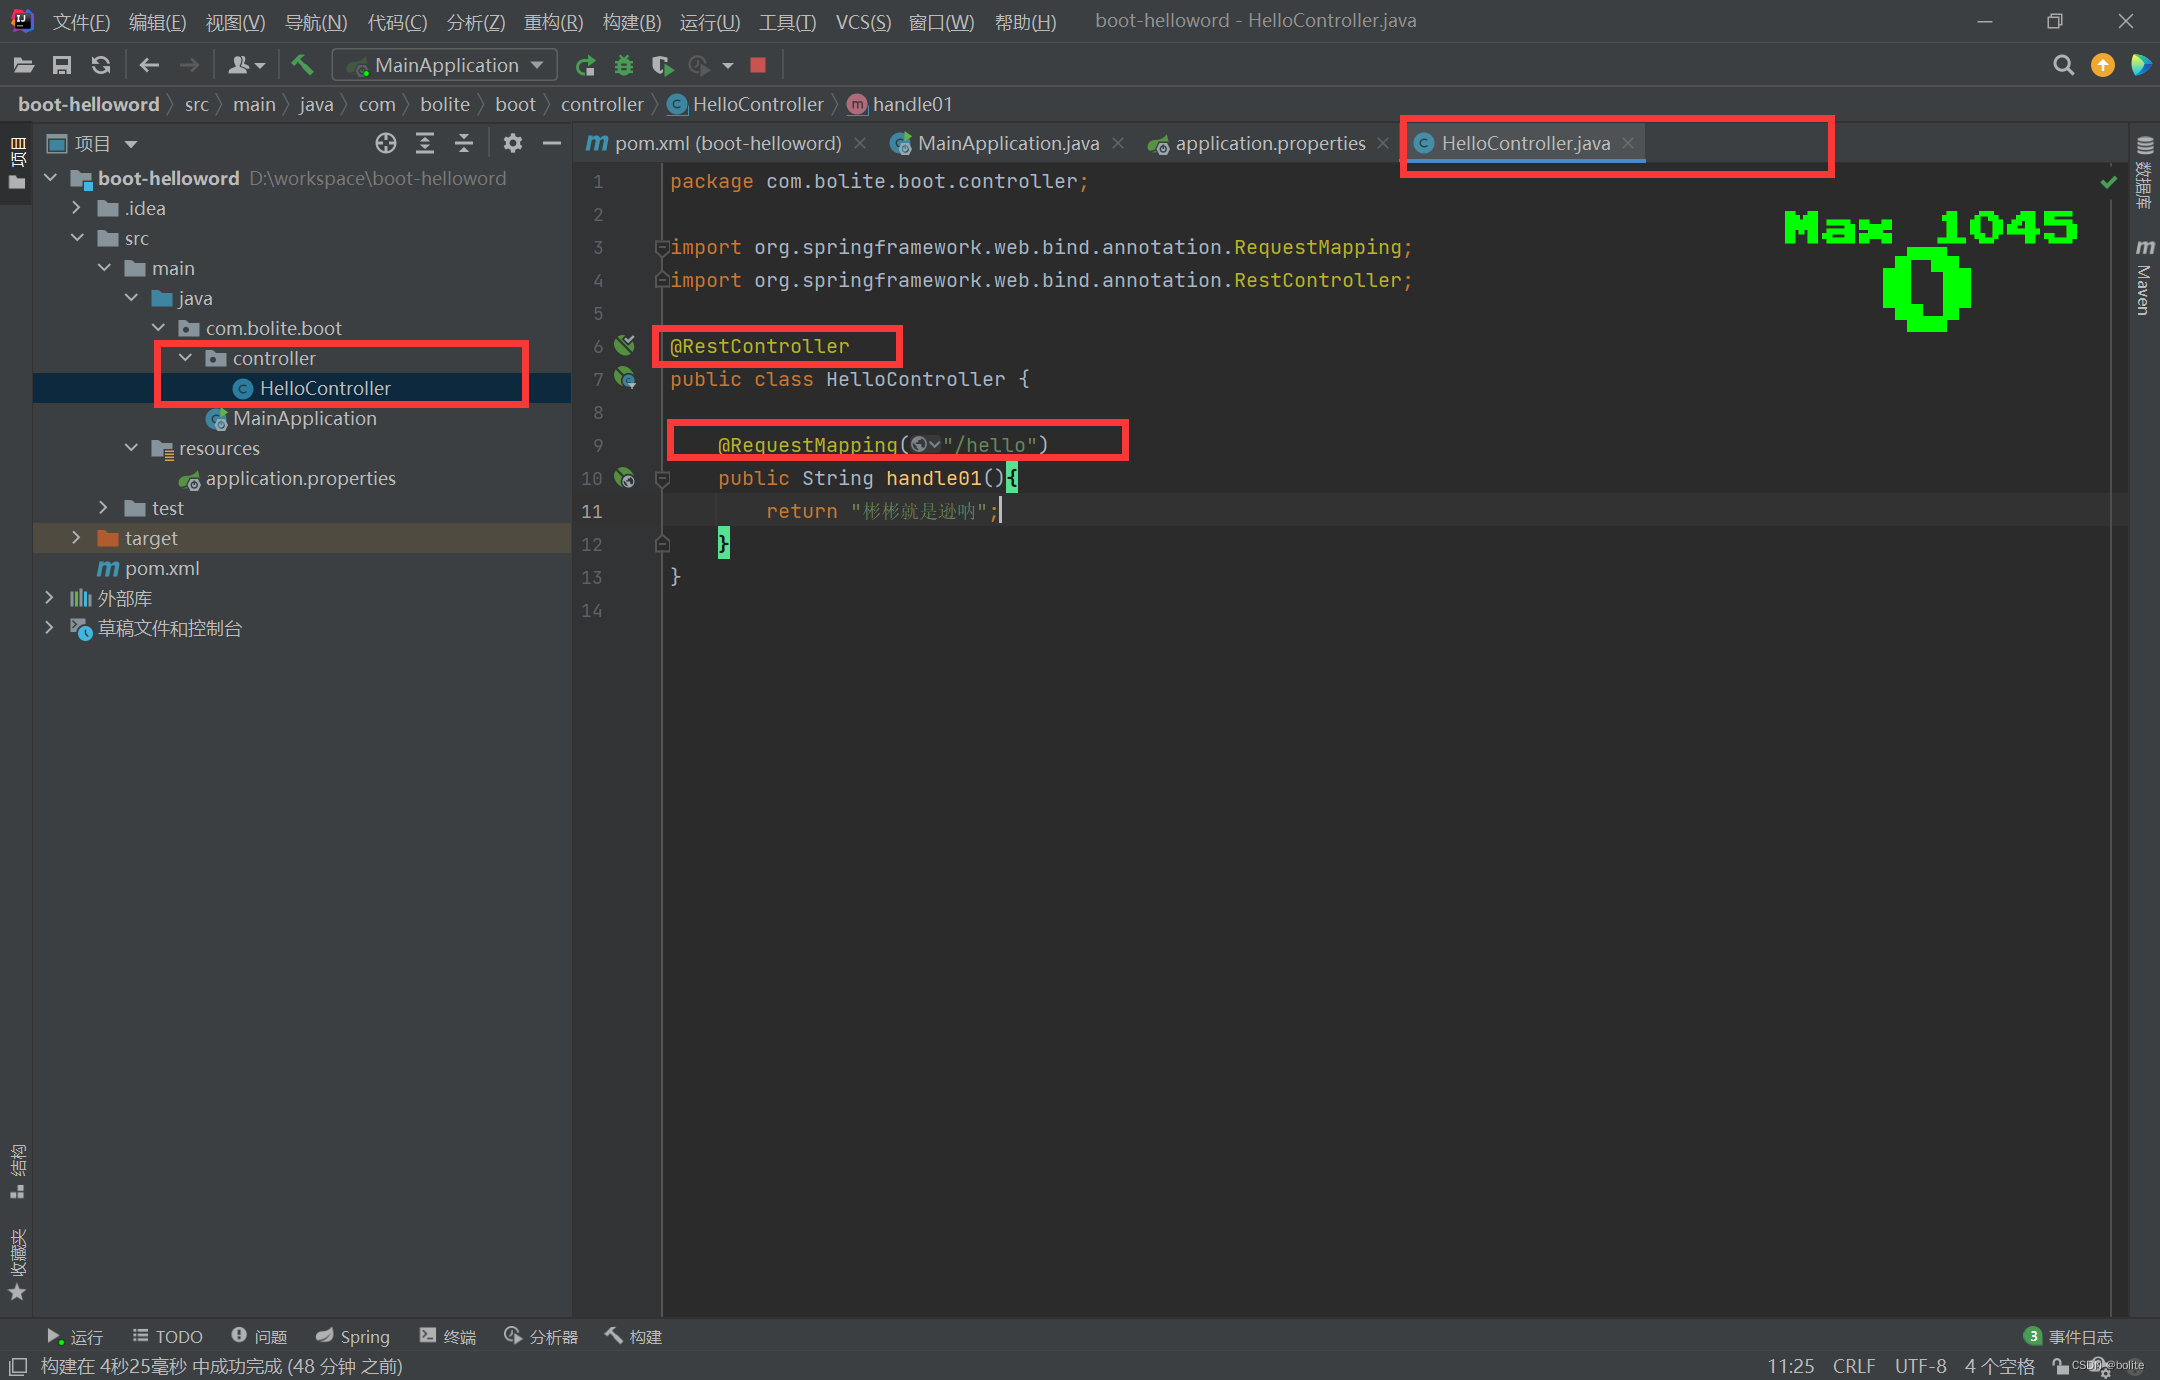Rerun MainApplication with the green rerun icon
Screen dimensions: 2160x1380
pyautogui.click(x=586, y=66)
